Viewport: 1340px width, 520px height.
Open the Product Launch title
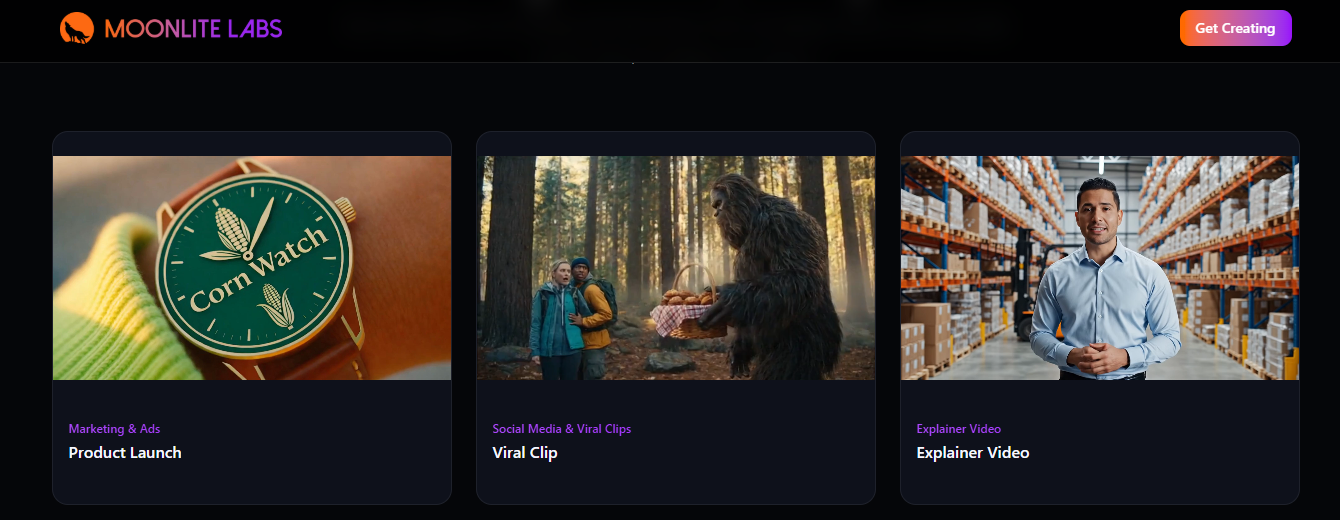(125, 453)
